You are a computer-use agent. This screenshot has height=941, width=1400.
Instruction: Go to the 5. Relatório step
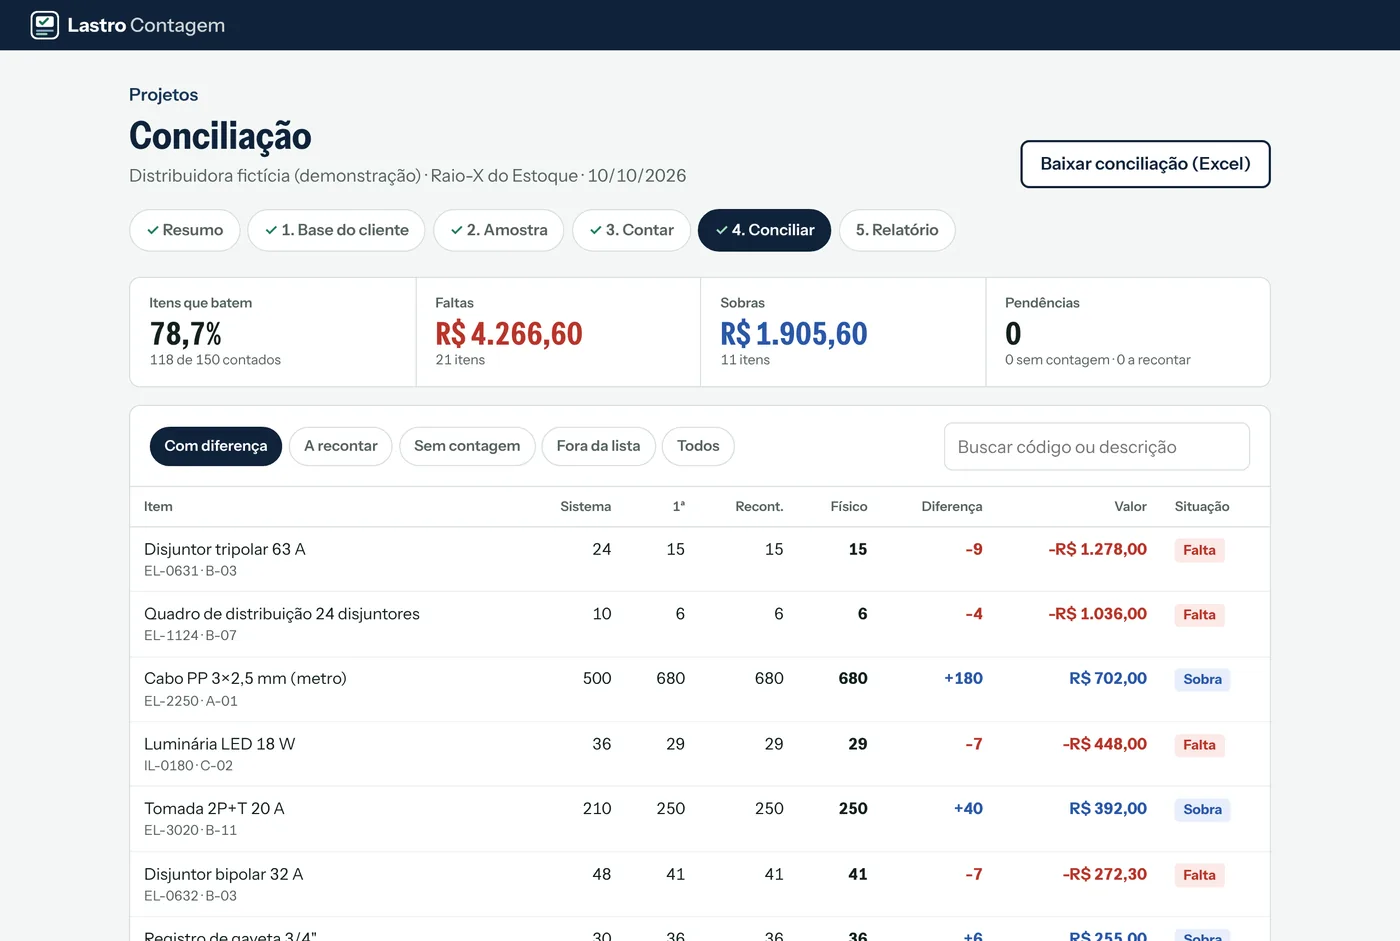pyautogui.click(x=897, y=230)
